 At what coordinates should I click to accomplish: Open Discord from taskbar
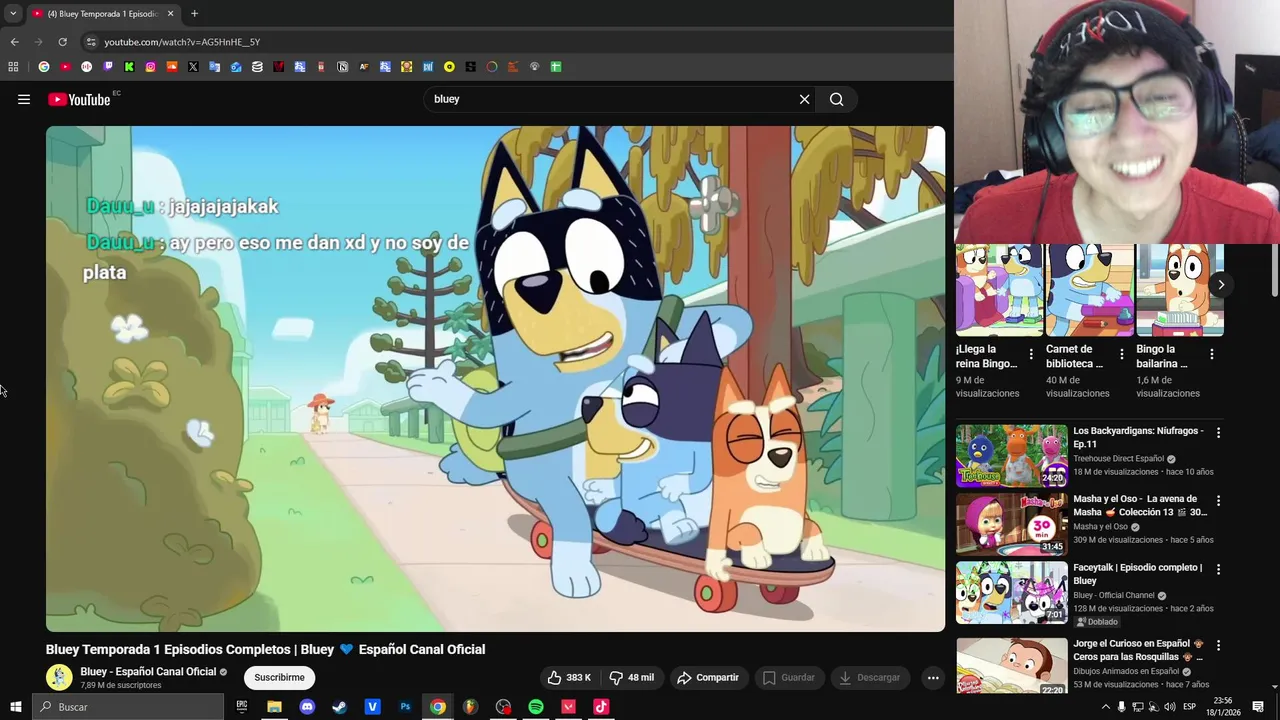pyautogui.click(x=307, y=707)
